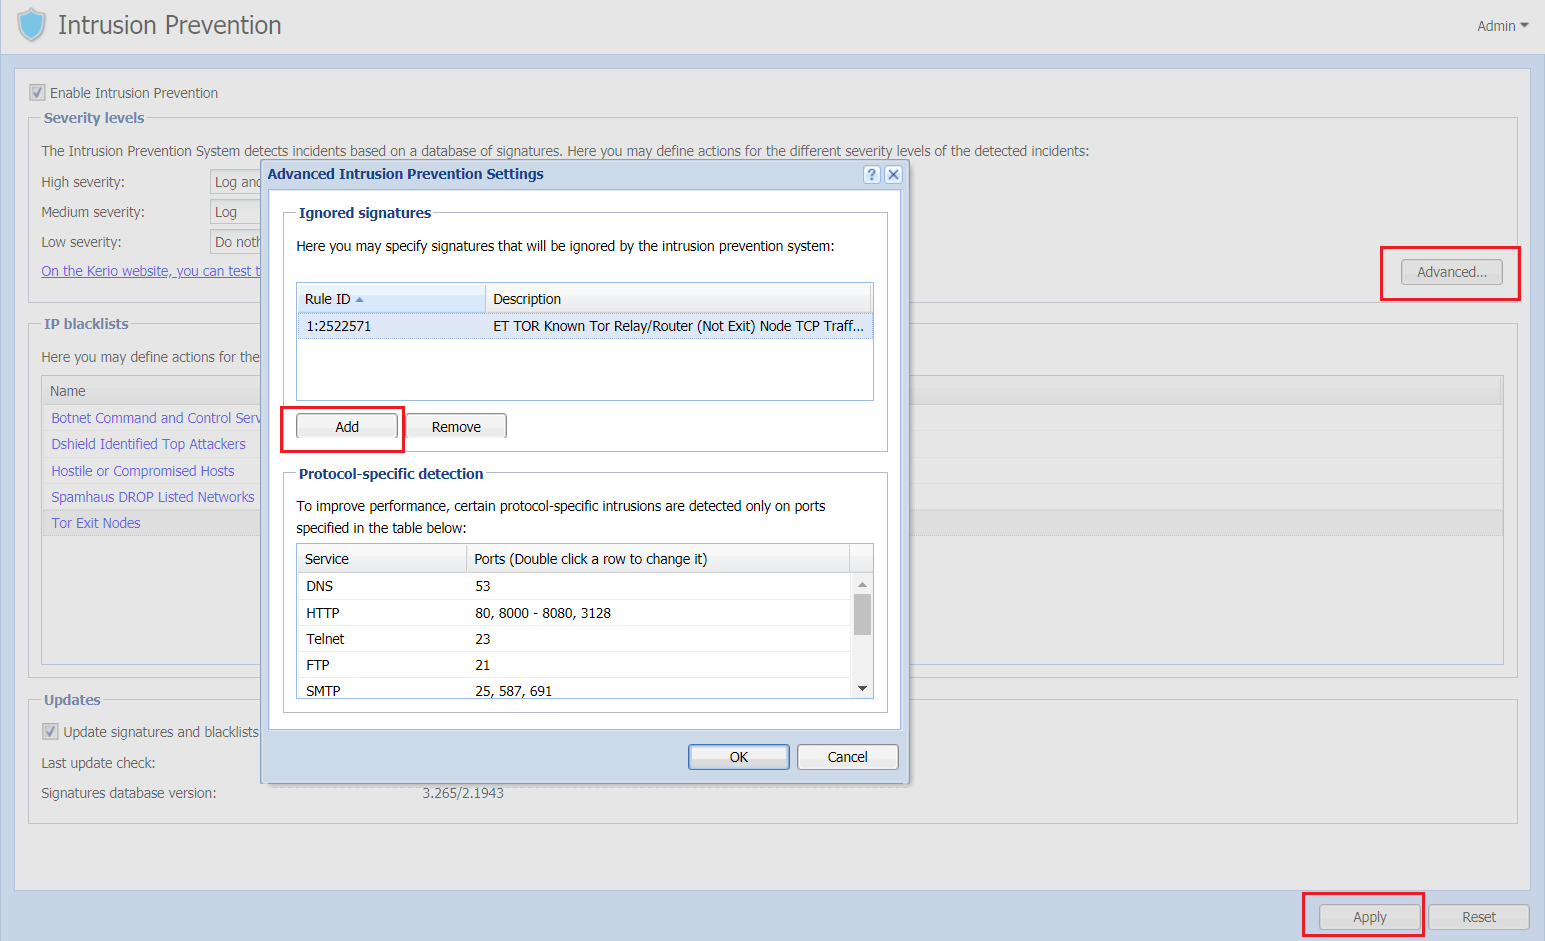The image size is (1545, 941).
Task: Open the Low severity action dropdown
Action: (x=235, y=242)
